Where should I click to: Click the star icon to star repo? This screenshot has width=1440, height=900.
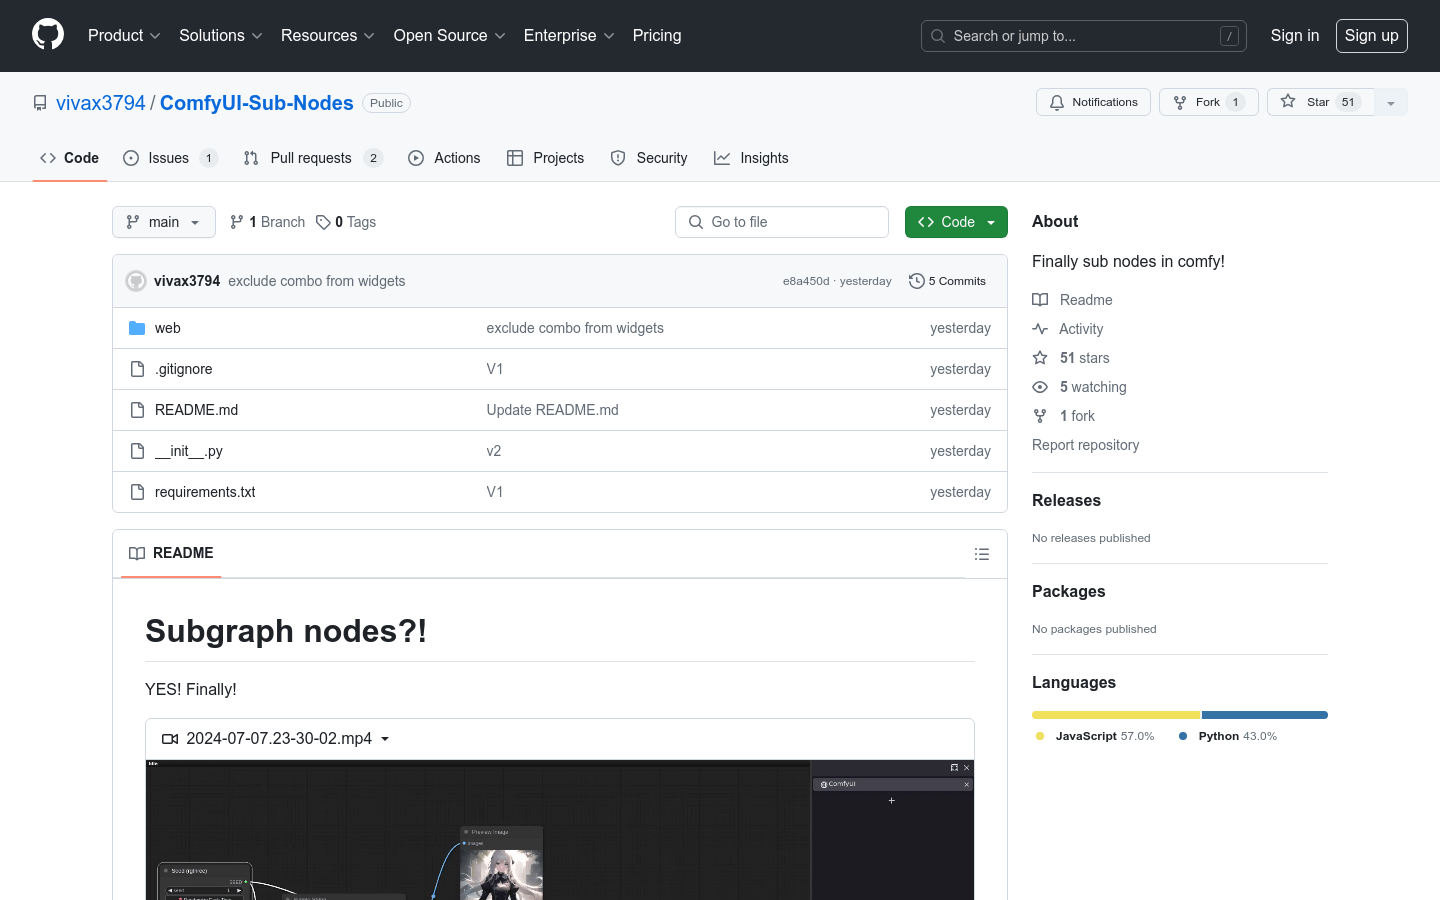(x=1288, y=101)
